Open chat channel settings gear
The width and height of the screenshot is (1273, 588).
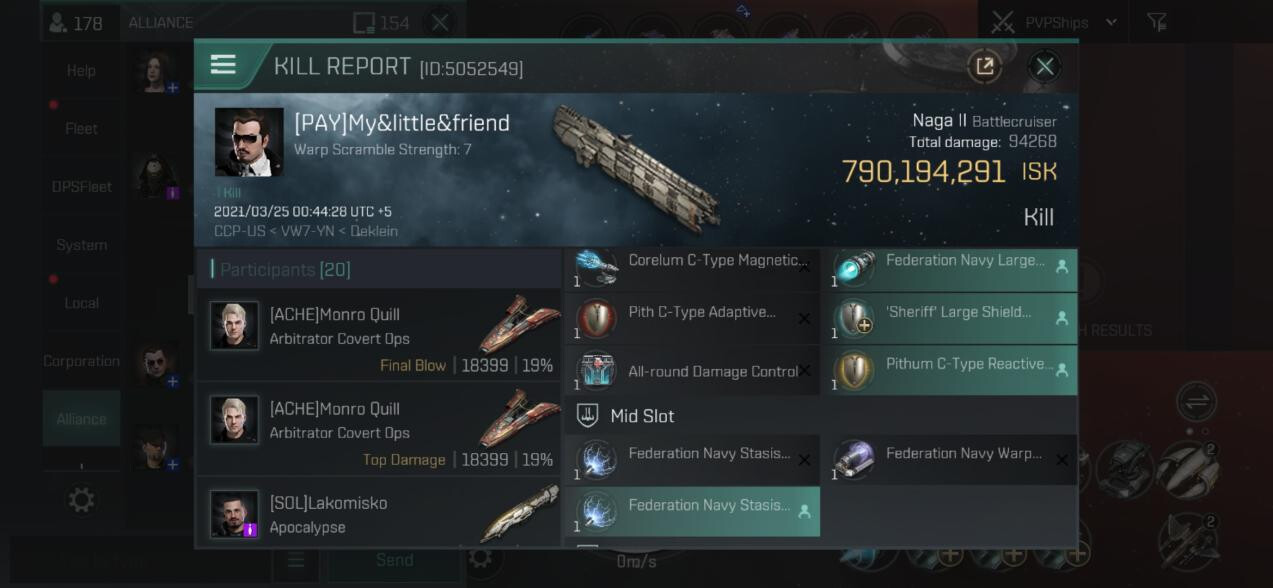click(x=81, y=499)
